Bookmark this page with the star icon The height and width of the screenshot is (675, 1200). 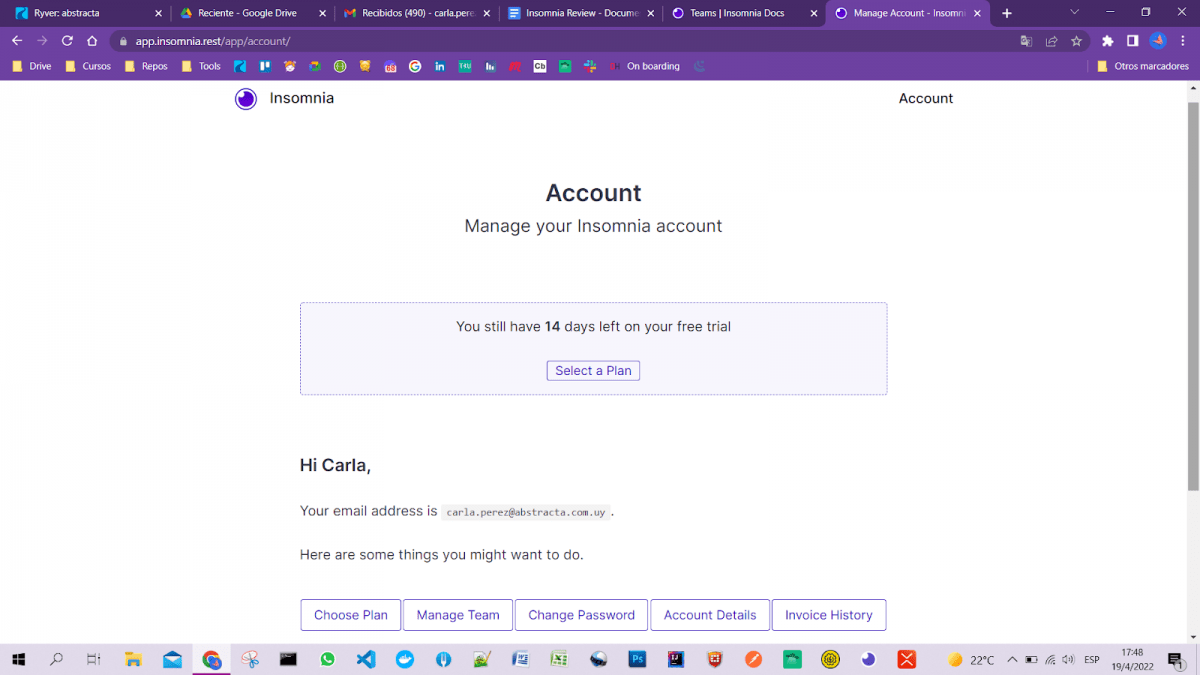(x=1076, y=41)
